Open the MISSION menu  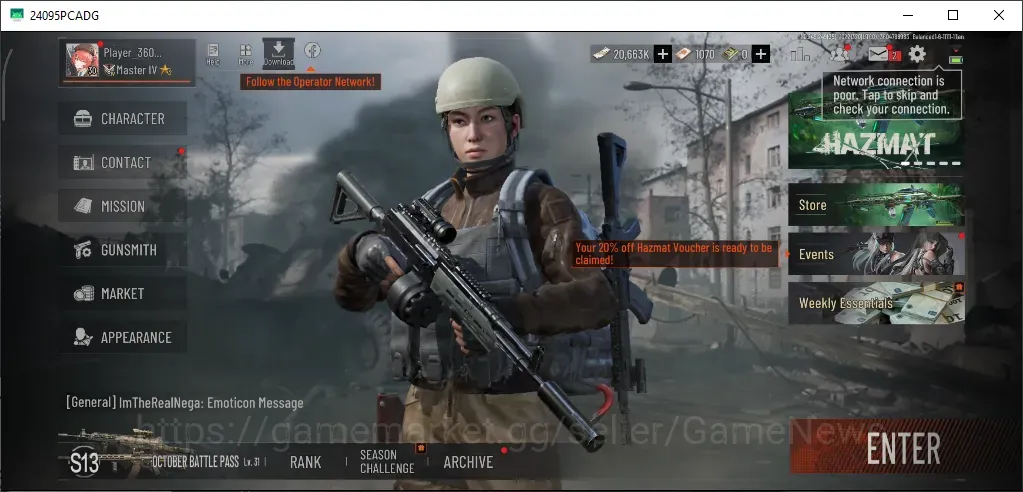[123, 206]
